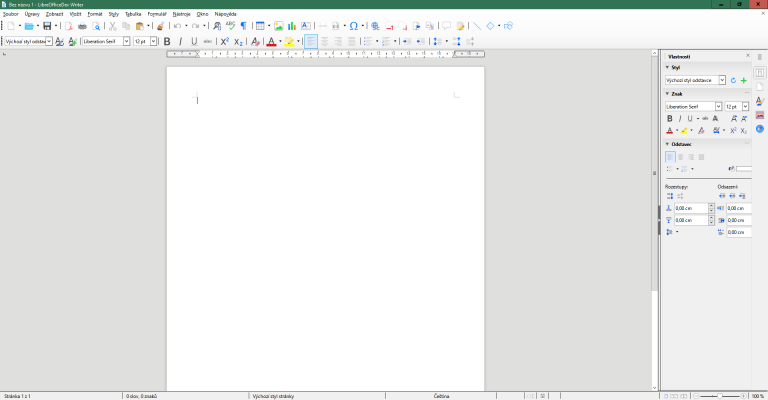Toggle Bold in formatting toolbar
The height and width of the screenshot is (400, 768).
pyautogui.click(x=167, y=42)
